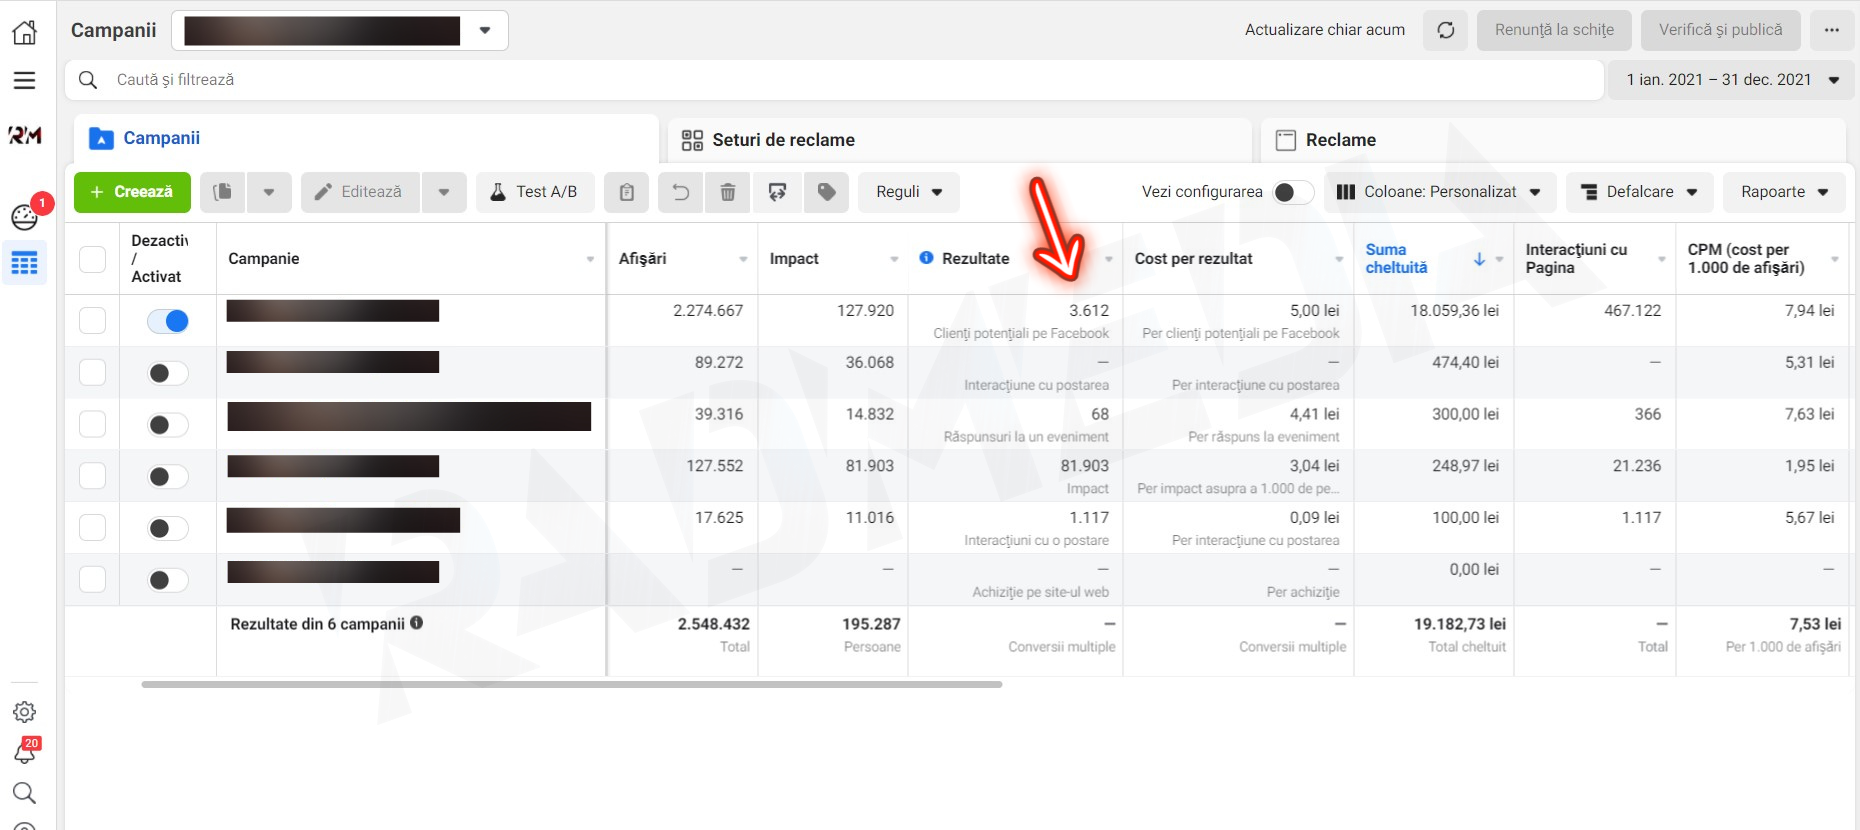
Task: Open notifications bell in sidebar
Action: [24, 752]
